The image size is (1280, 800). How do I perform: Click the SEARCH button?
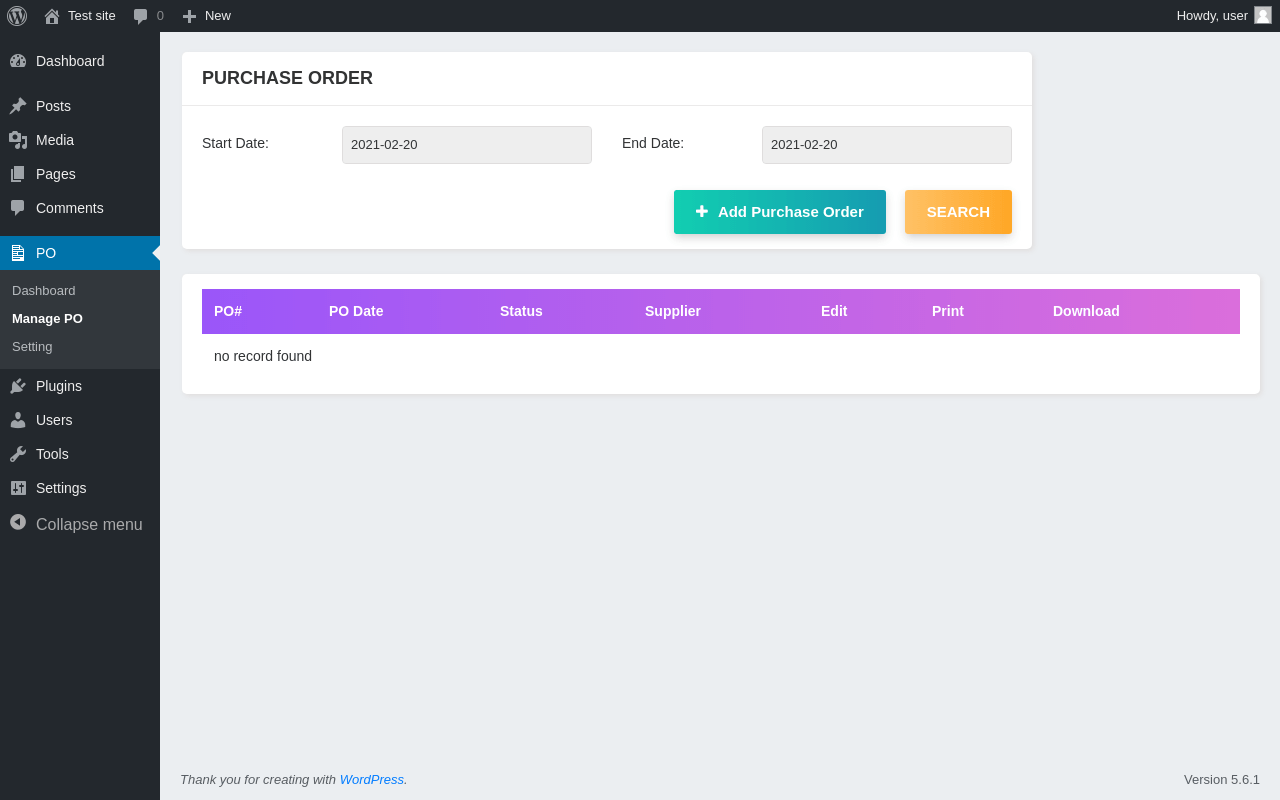click(x=958, y=212)
